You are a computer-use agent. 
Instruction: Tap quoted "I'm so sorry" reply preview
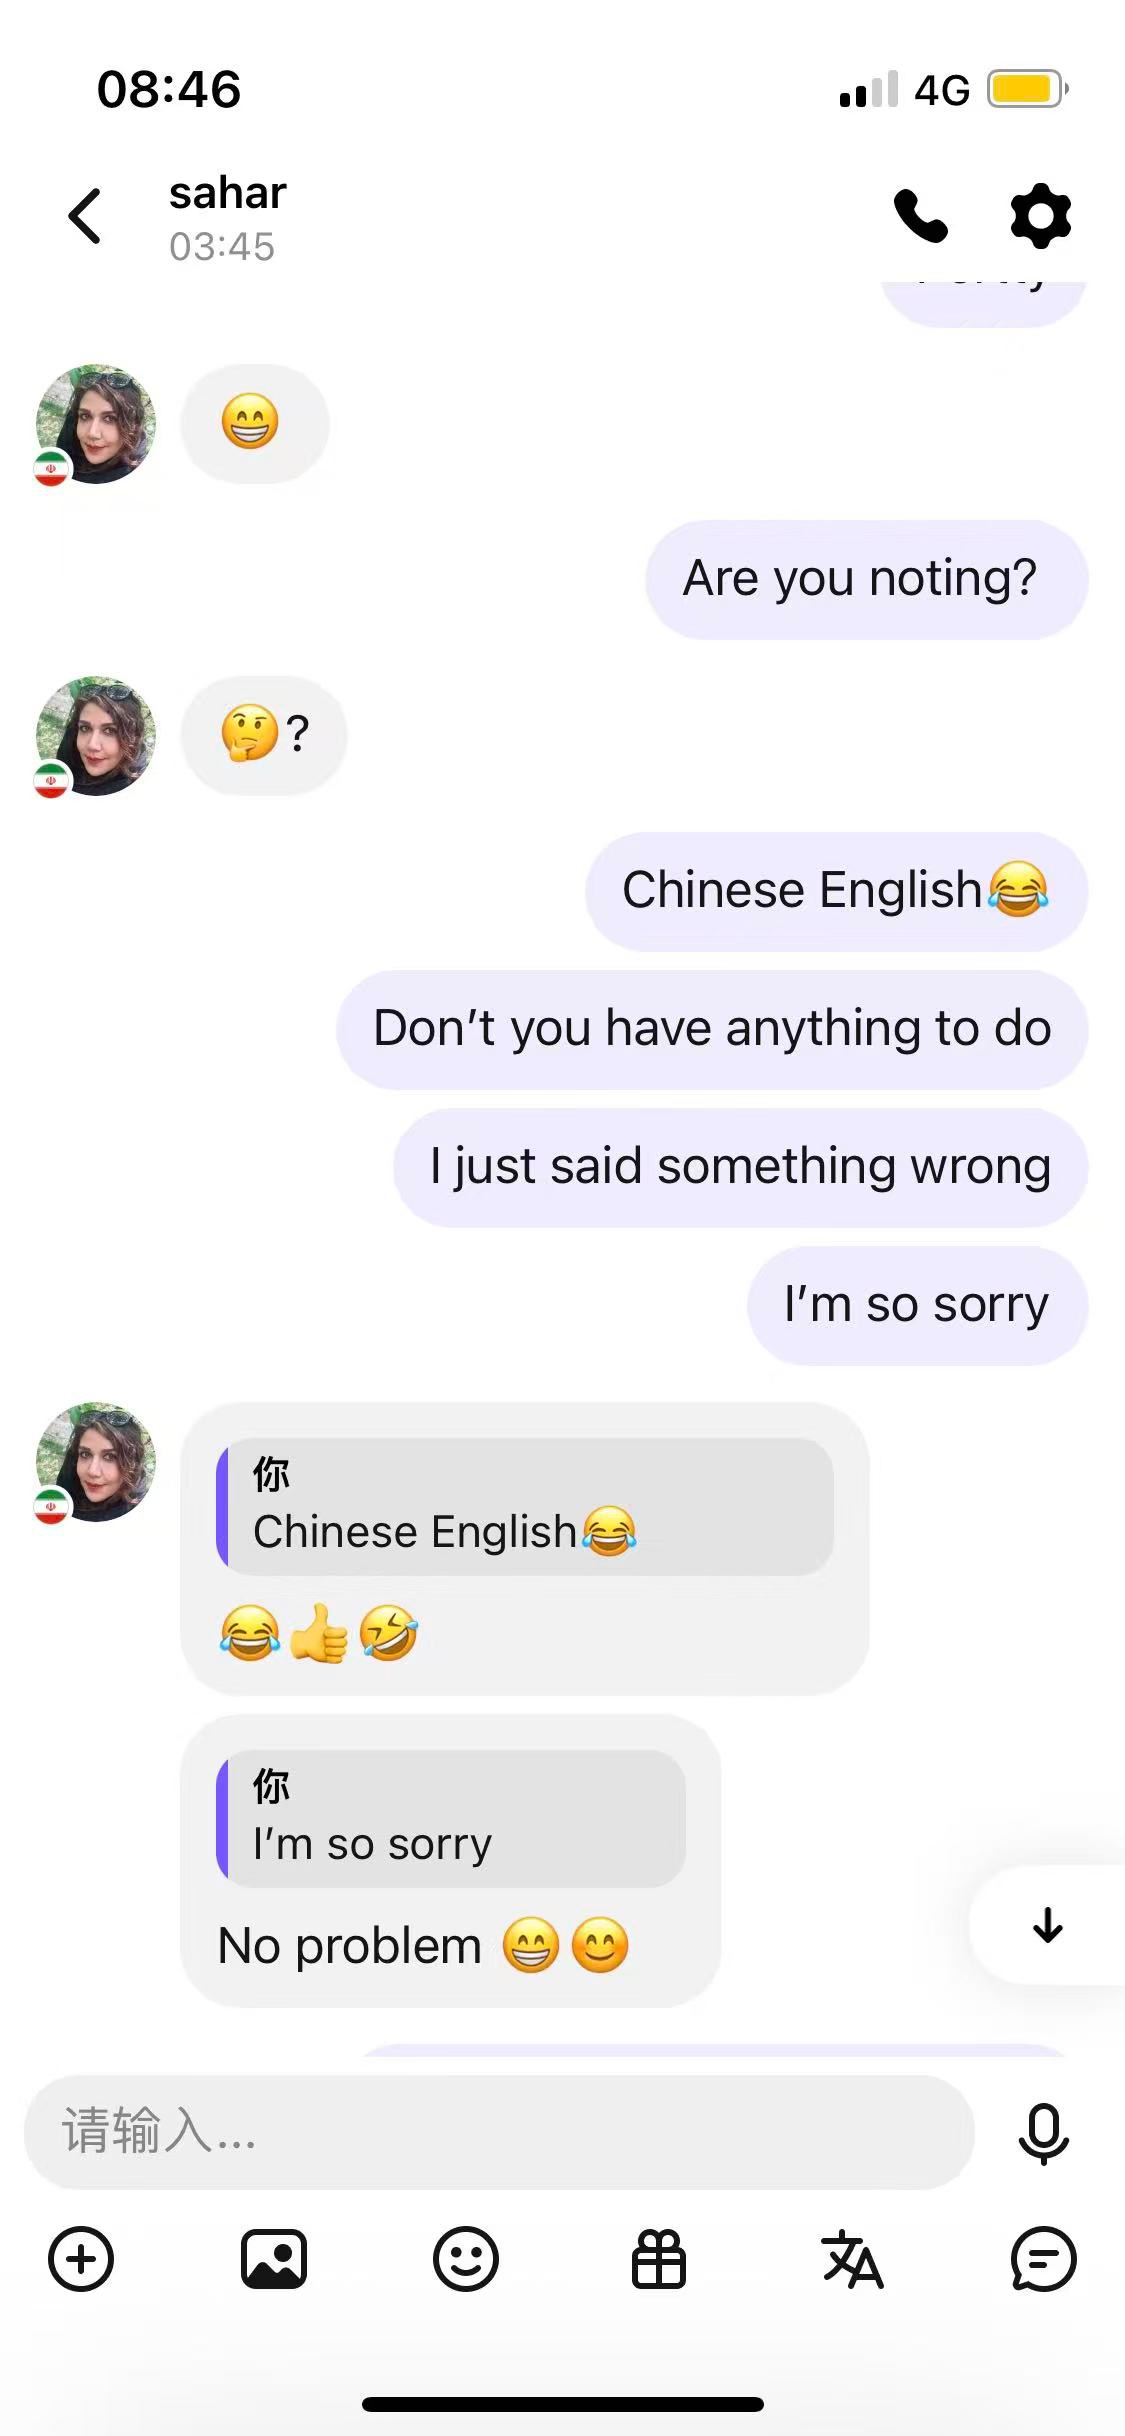pyautogui.click(x=451, y=1819)
